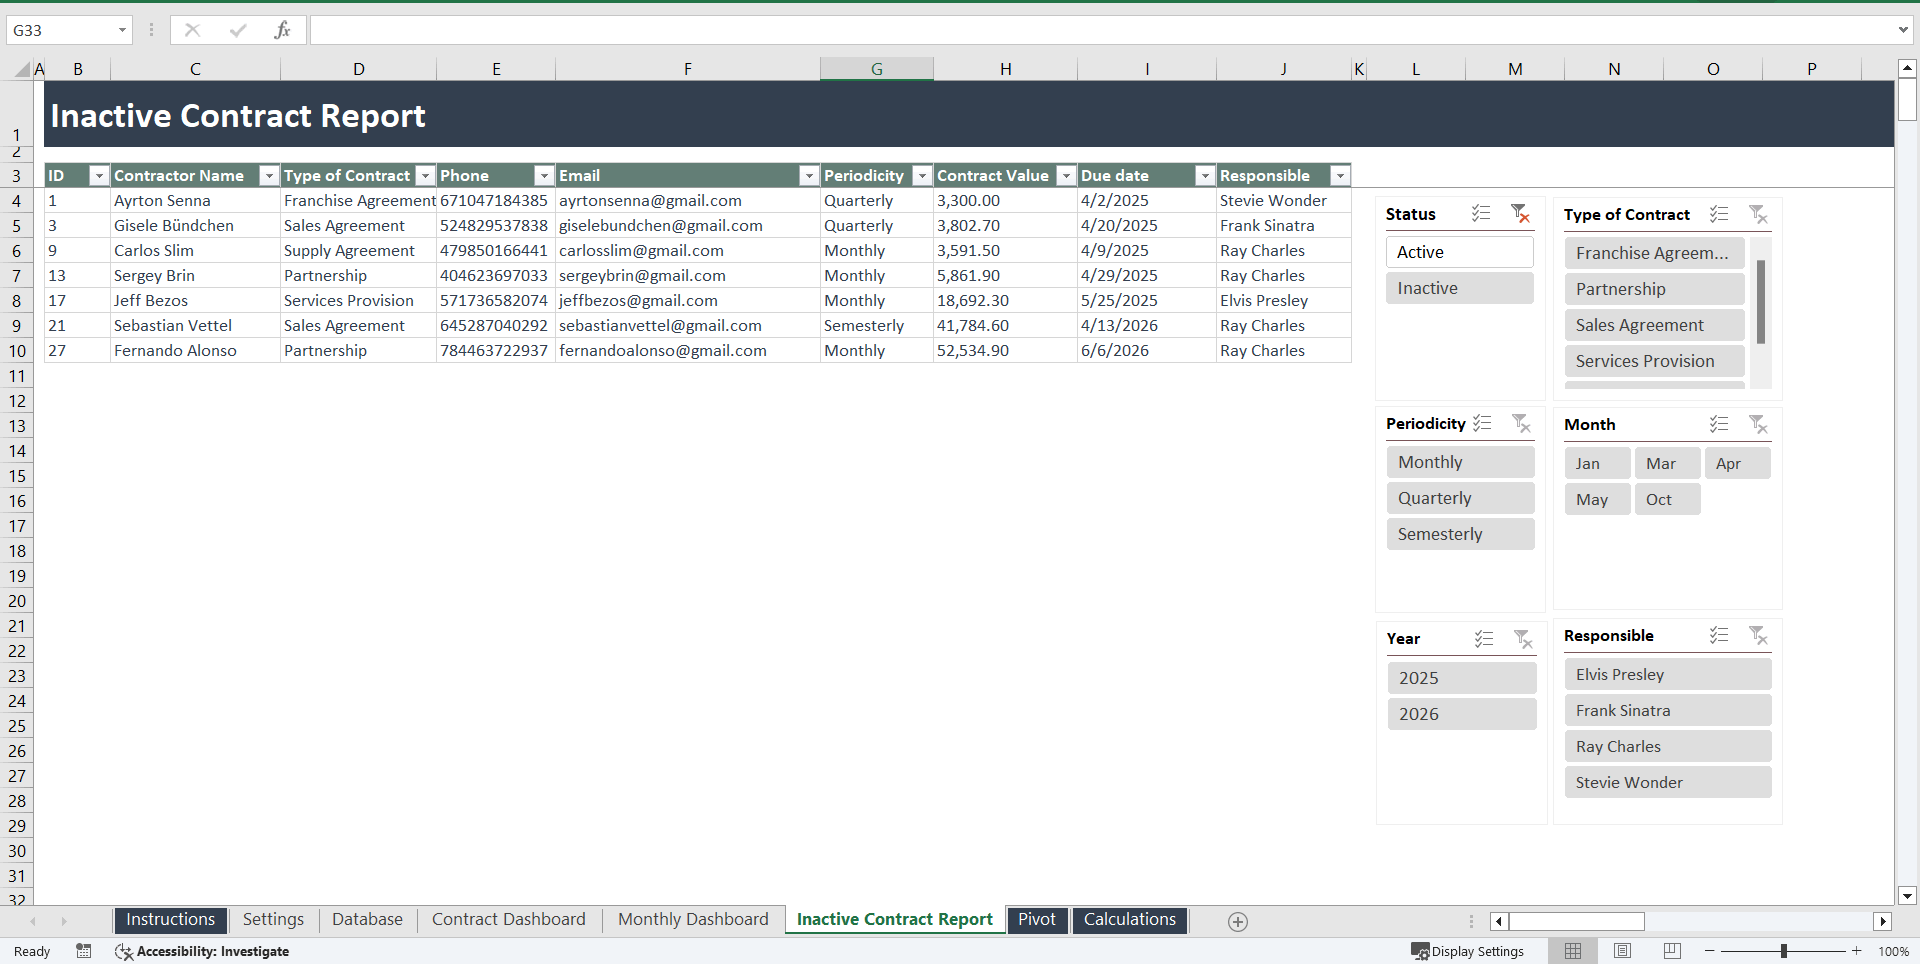Filter by Sales Agreement in the slicer
This screenshot has width=1920, height=966.
(x=1655, y=325)
